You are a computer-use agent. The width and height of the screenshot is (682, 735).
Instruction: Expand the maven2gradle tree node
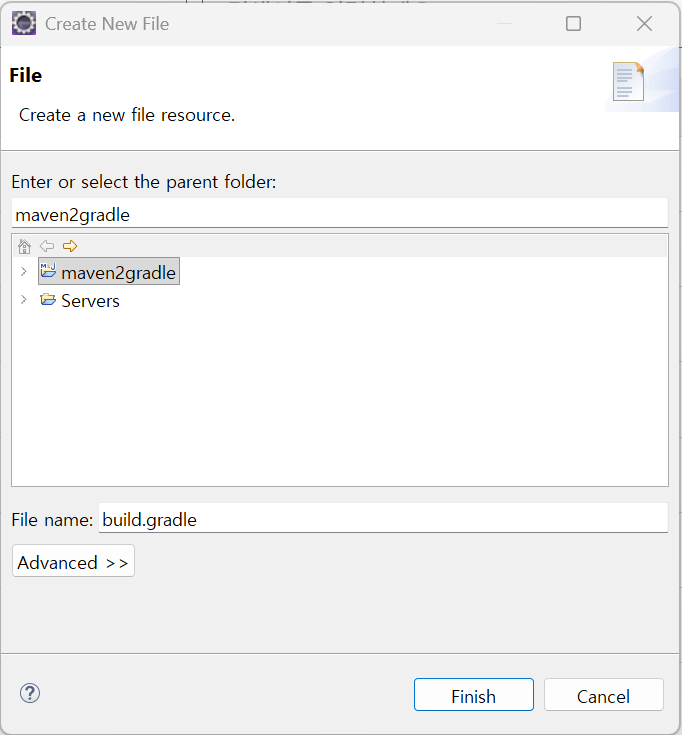point(24,272)
